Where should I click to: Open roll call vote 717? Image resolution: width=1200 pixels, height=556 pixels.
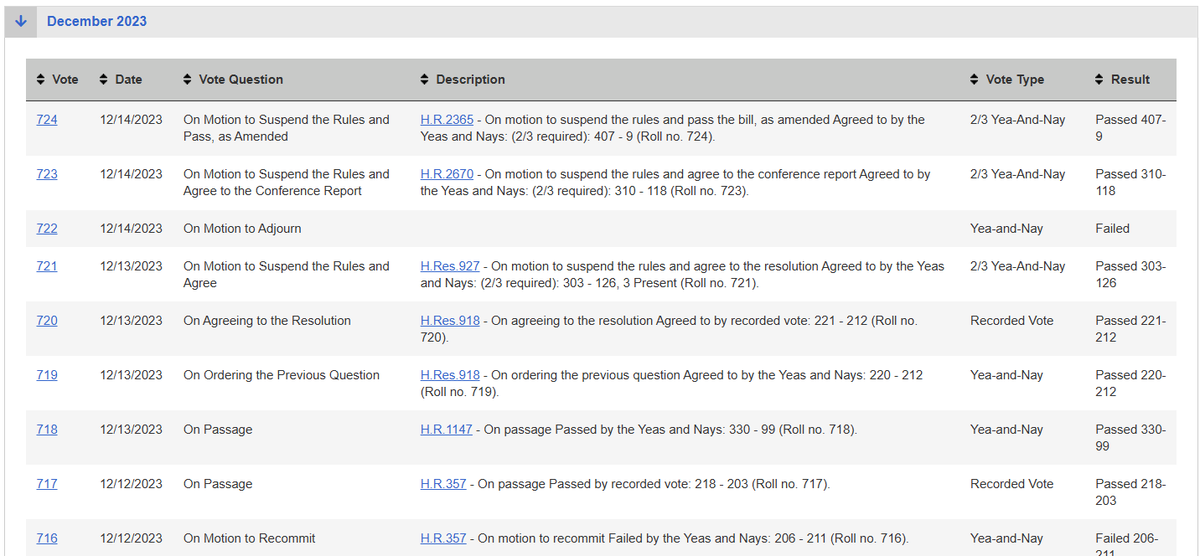46,484
